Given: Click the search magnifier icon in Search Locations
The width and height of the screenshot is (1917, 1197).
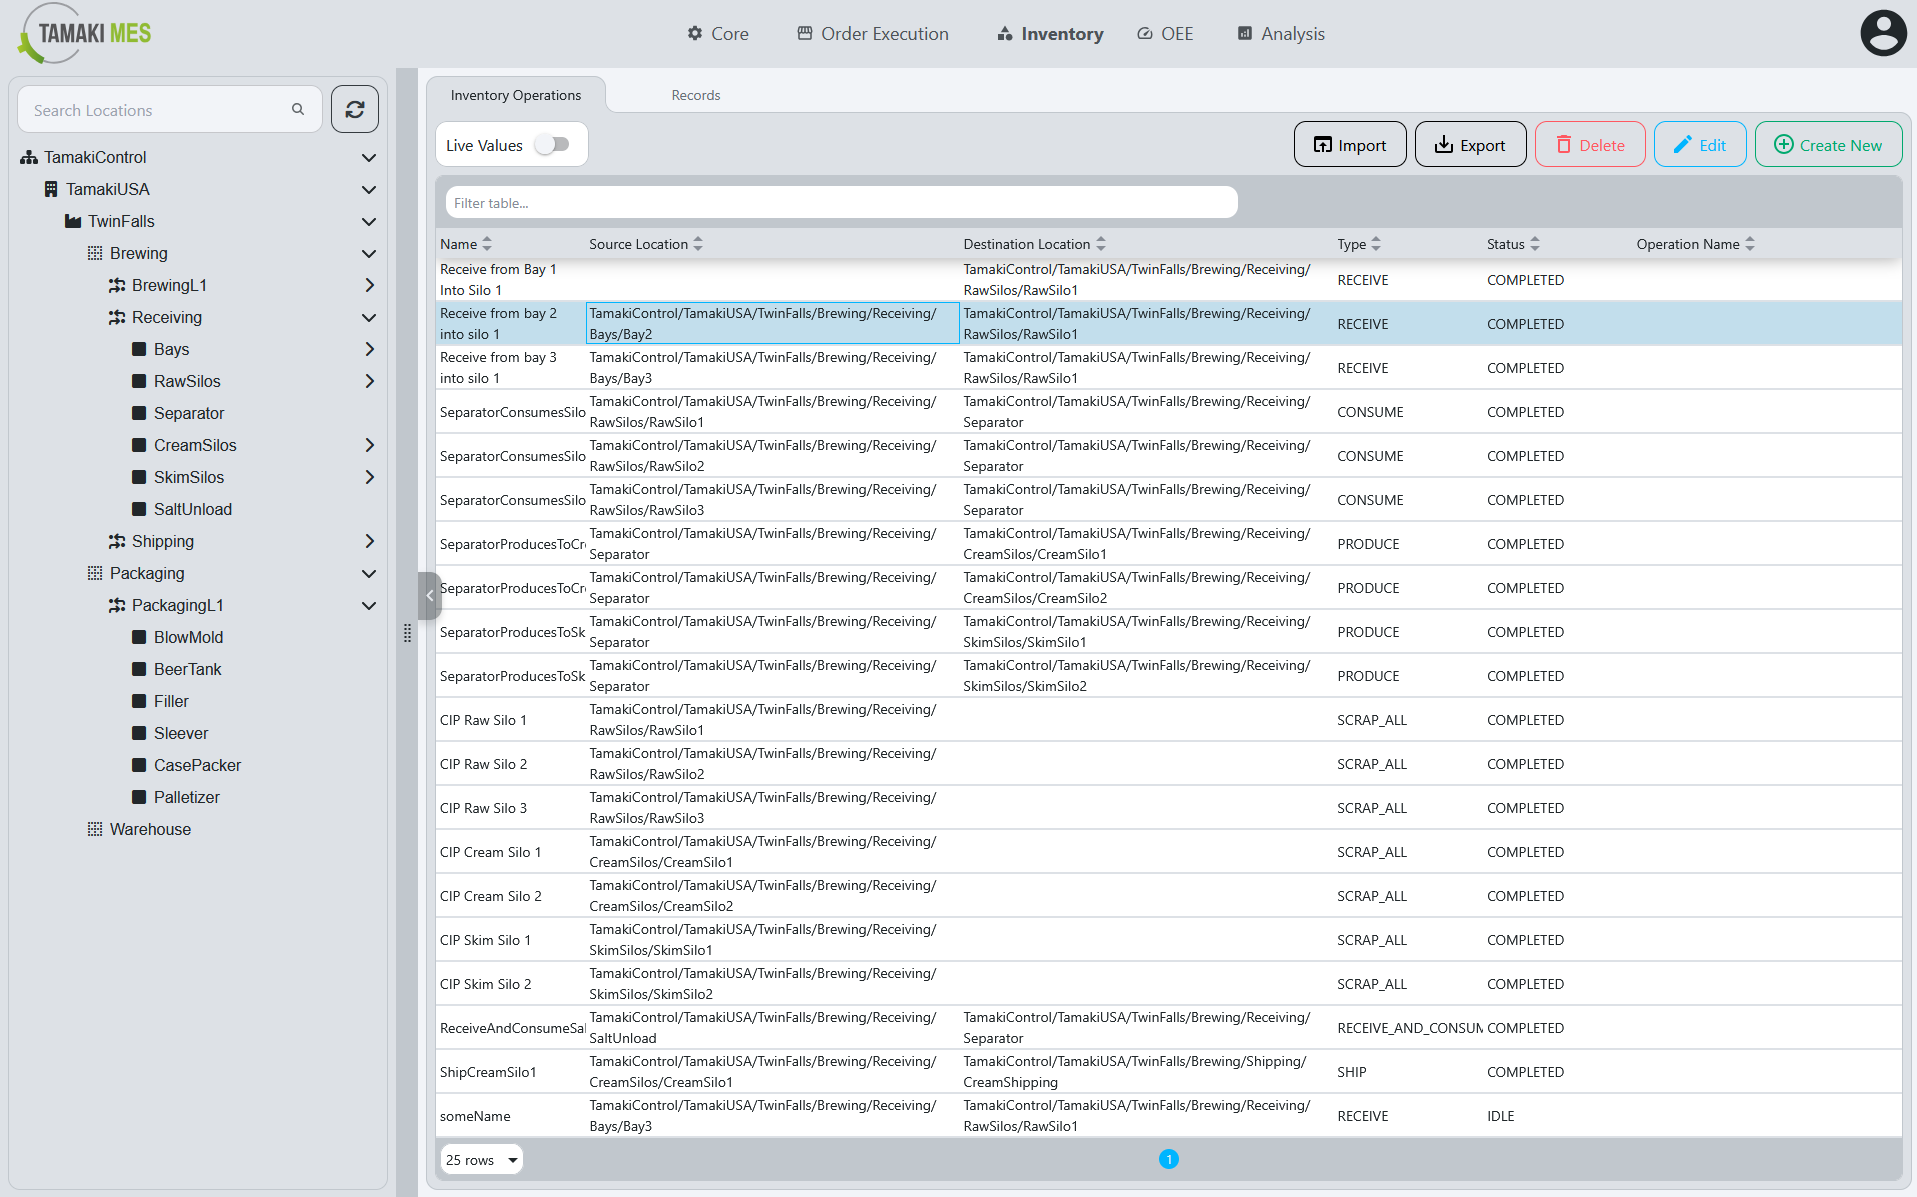Looking at the screenshot, I should point(298,110).
